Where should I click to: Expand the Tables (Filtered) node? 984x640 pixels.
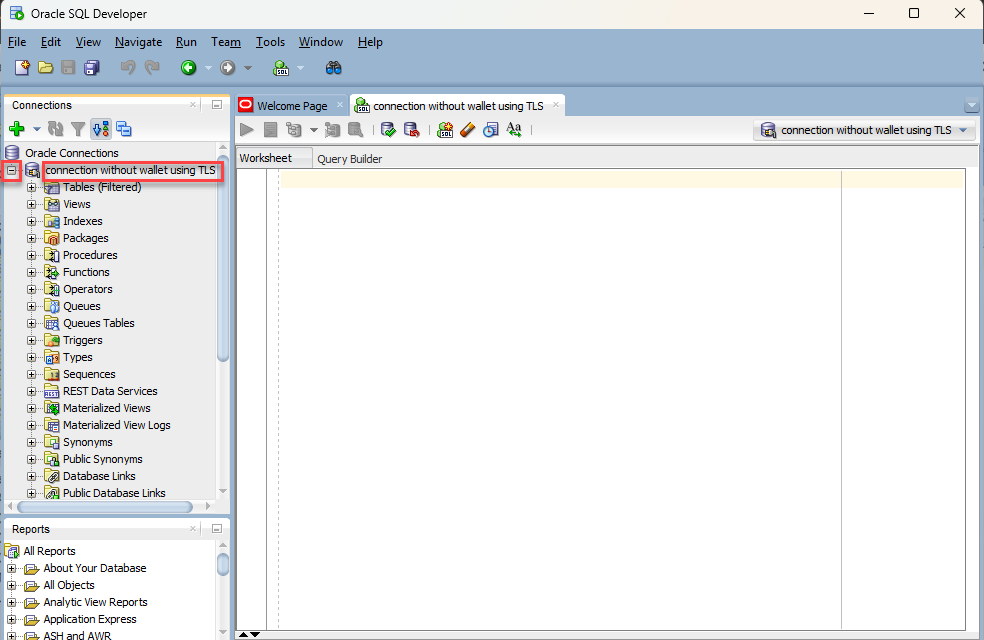32,188
